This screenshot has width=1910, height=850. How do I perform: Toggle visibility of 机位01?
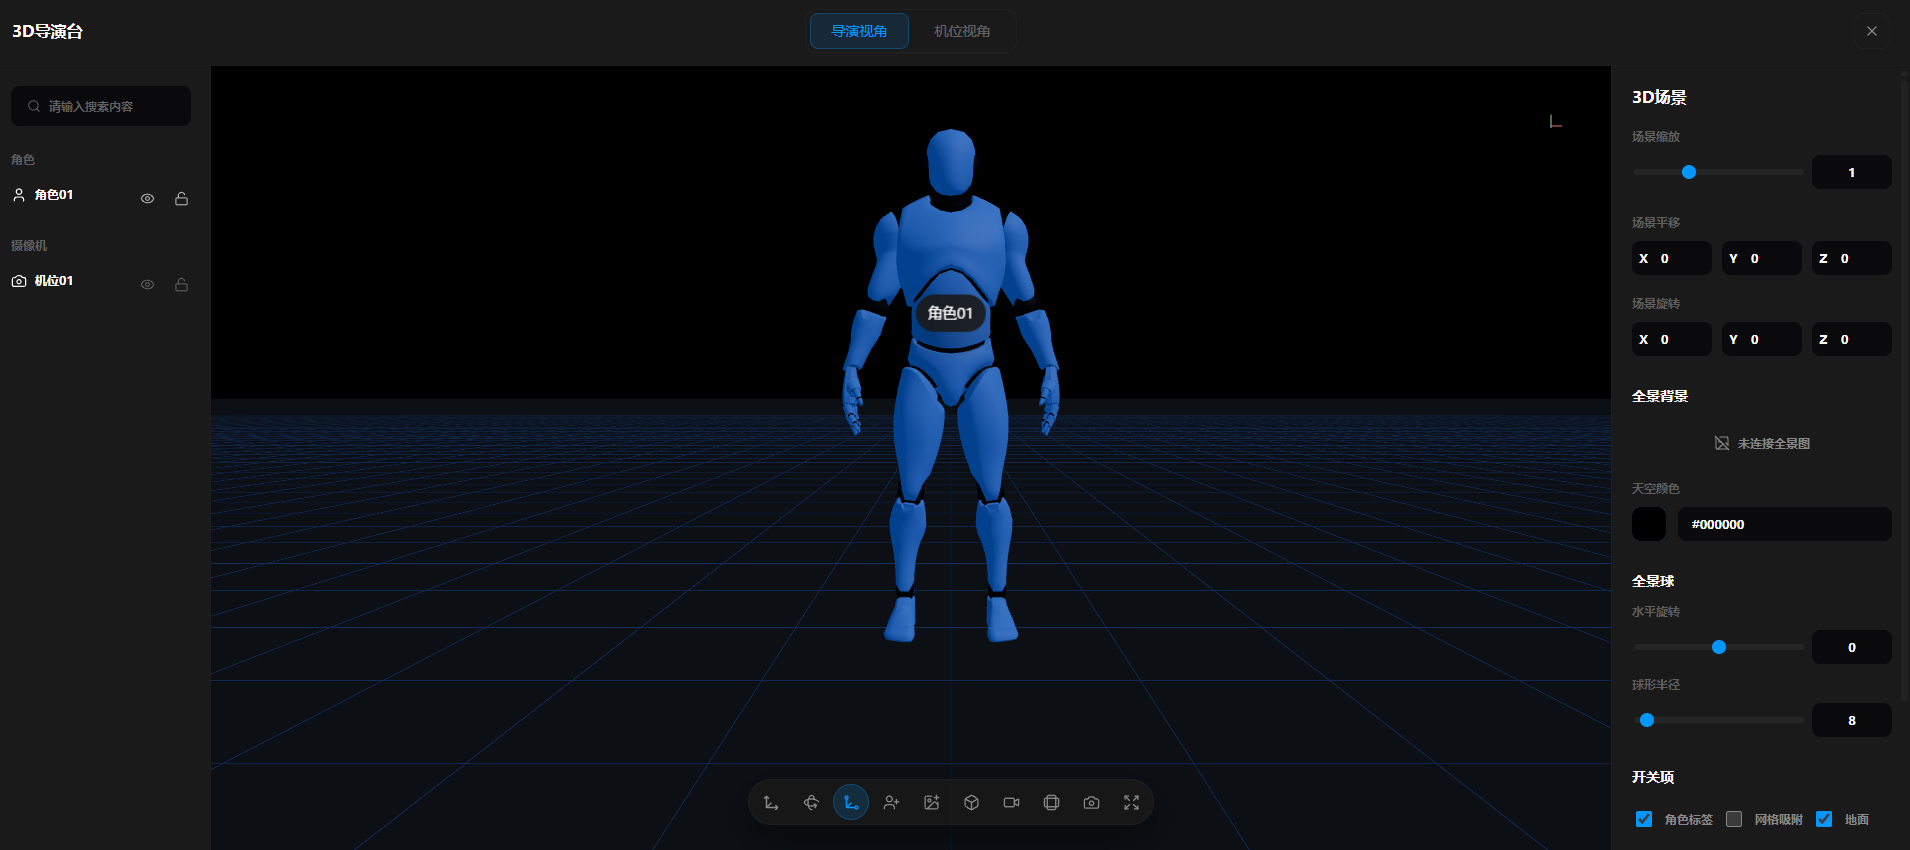click(x=147, y=285)
